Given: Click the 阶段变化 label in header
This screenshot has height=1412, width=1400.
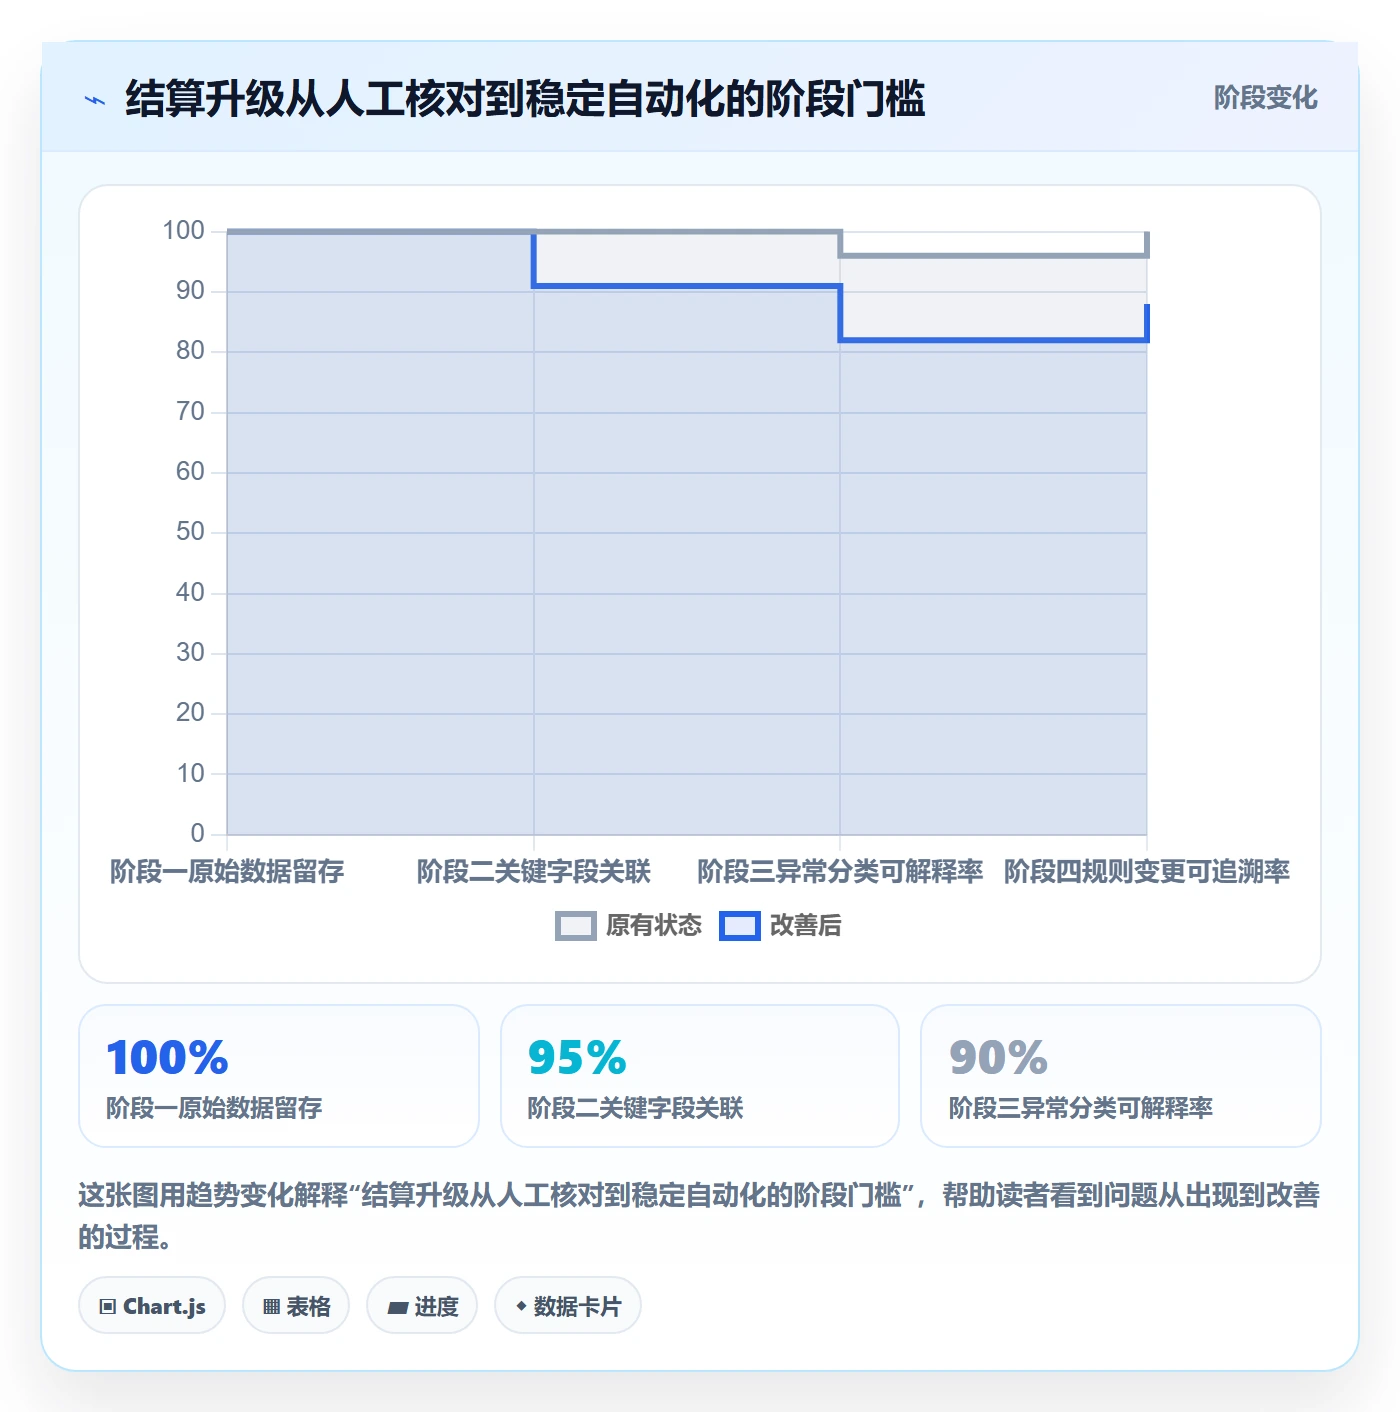Looking at the screenshot, I should coord(1265,98).
